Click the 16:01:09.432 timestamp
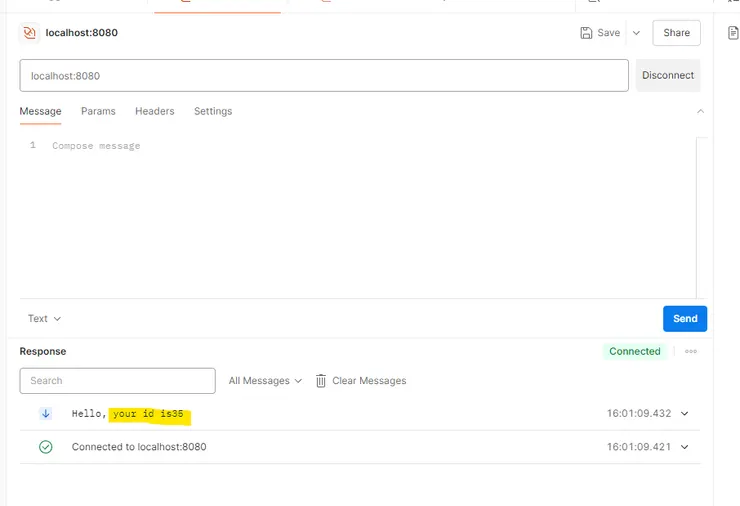This screenshot has height=506, width=740. click(x=639, y=413)
